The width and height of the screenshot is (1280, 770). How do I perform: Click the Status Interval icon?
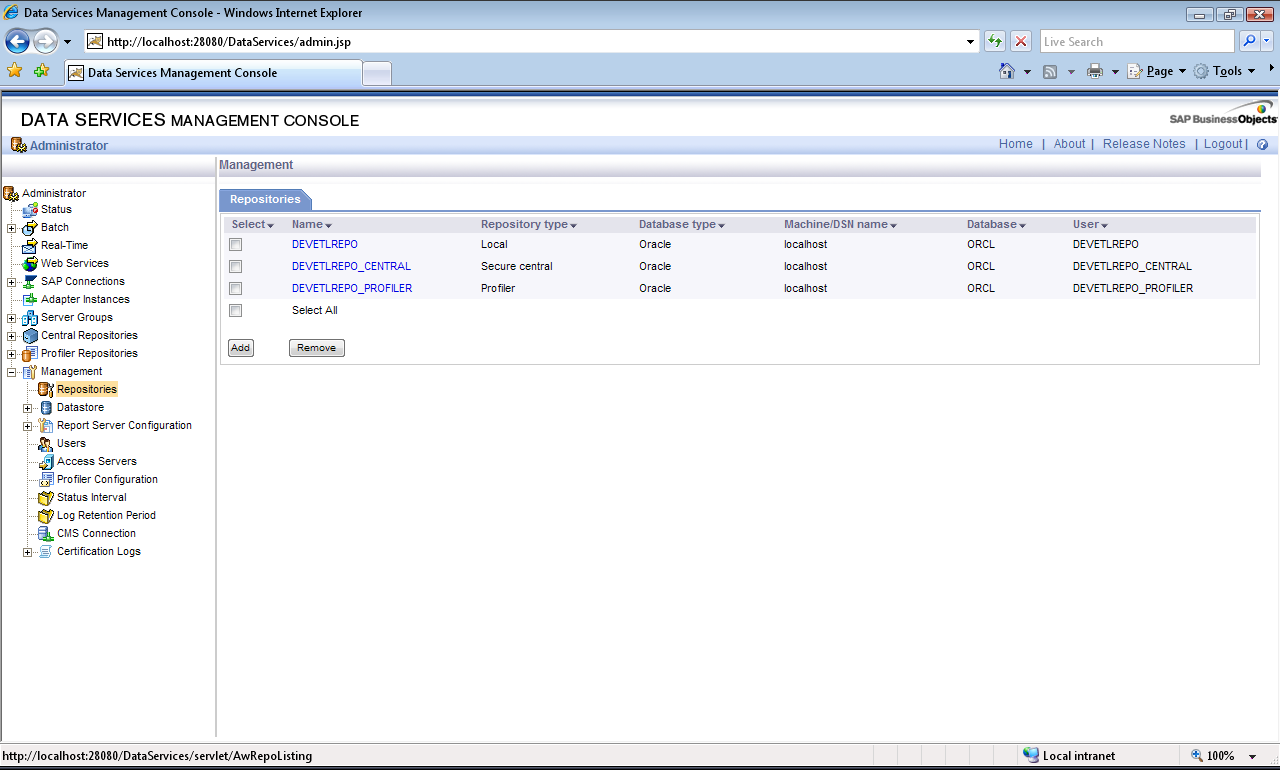coord(46,498)
